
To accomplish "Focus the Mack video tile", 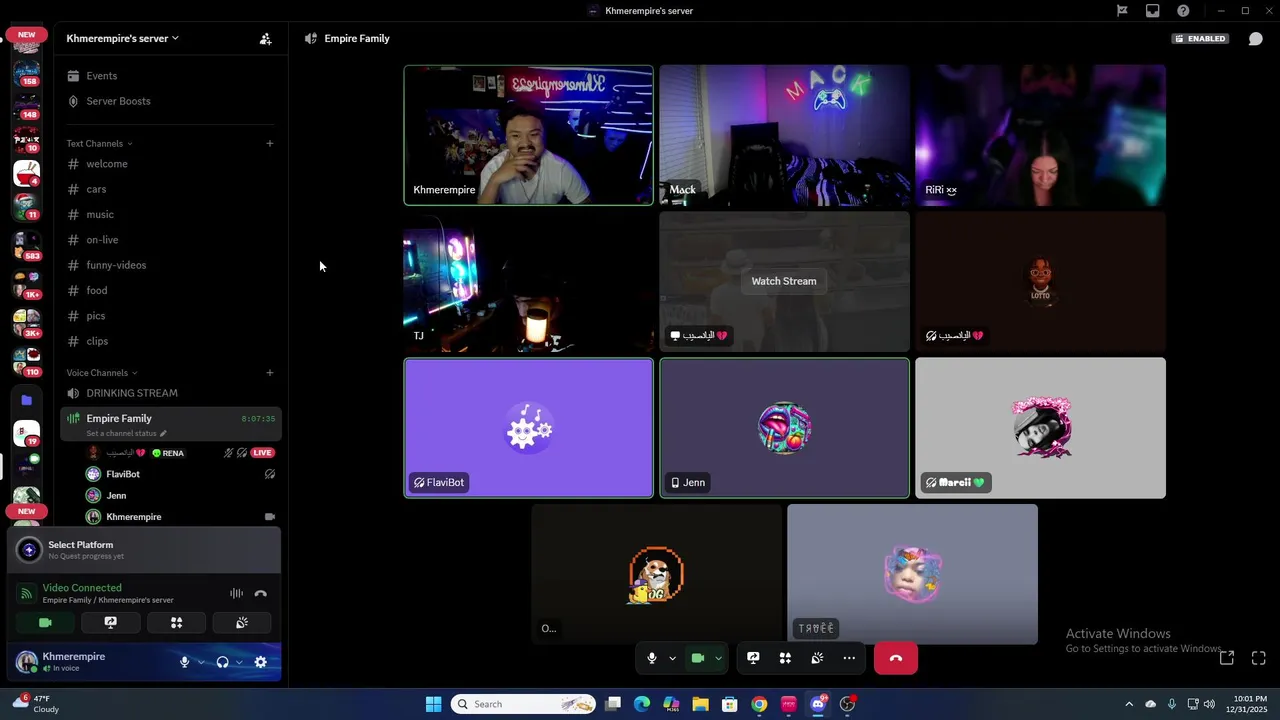I will click(x=784, y=135).
